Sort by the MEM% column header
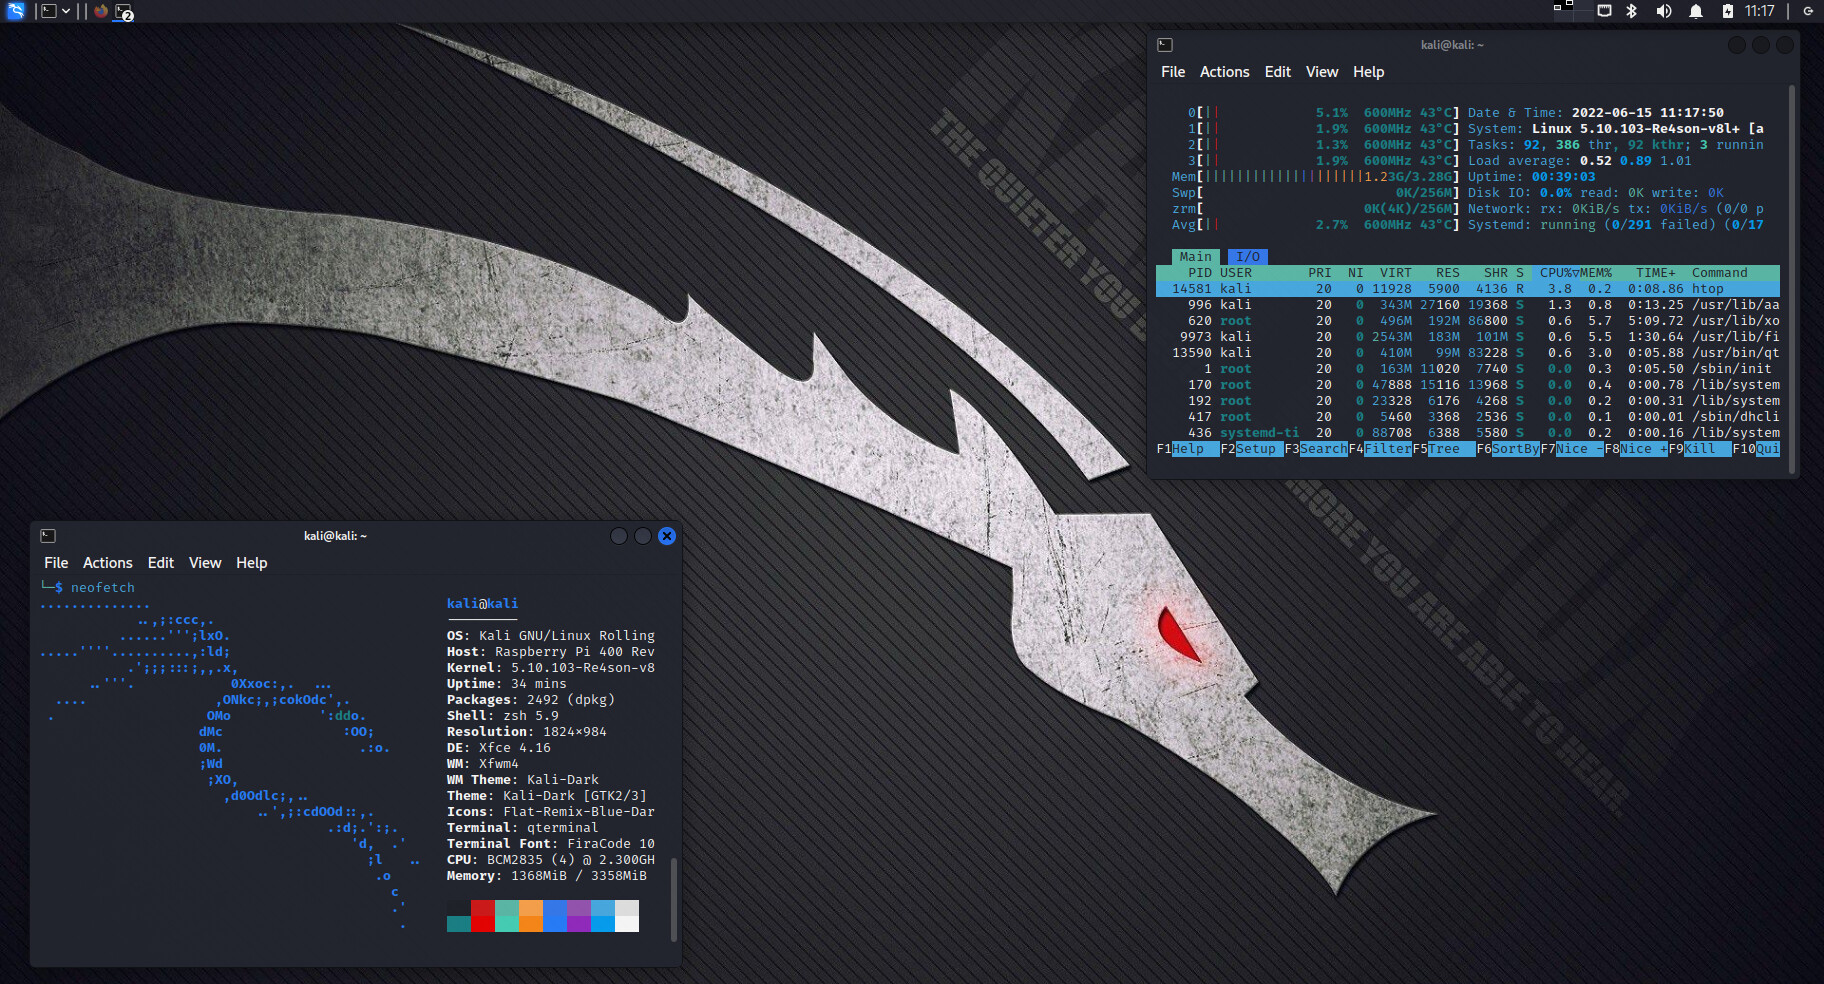Image resolution: width=1824 pixels, height=984 pixels. point(1596,273)
